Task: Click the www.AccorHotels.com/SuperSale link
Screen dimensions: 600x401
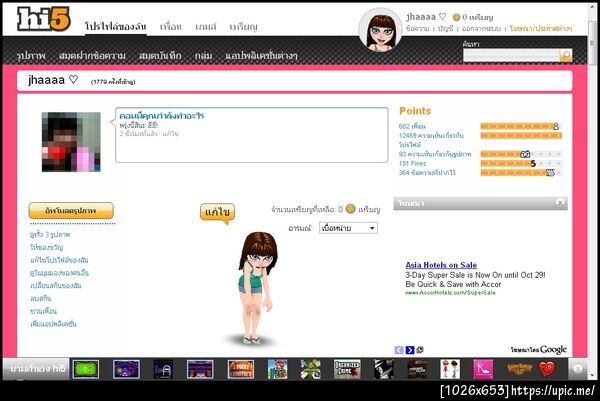Action: (450, 293)
